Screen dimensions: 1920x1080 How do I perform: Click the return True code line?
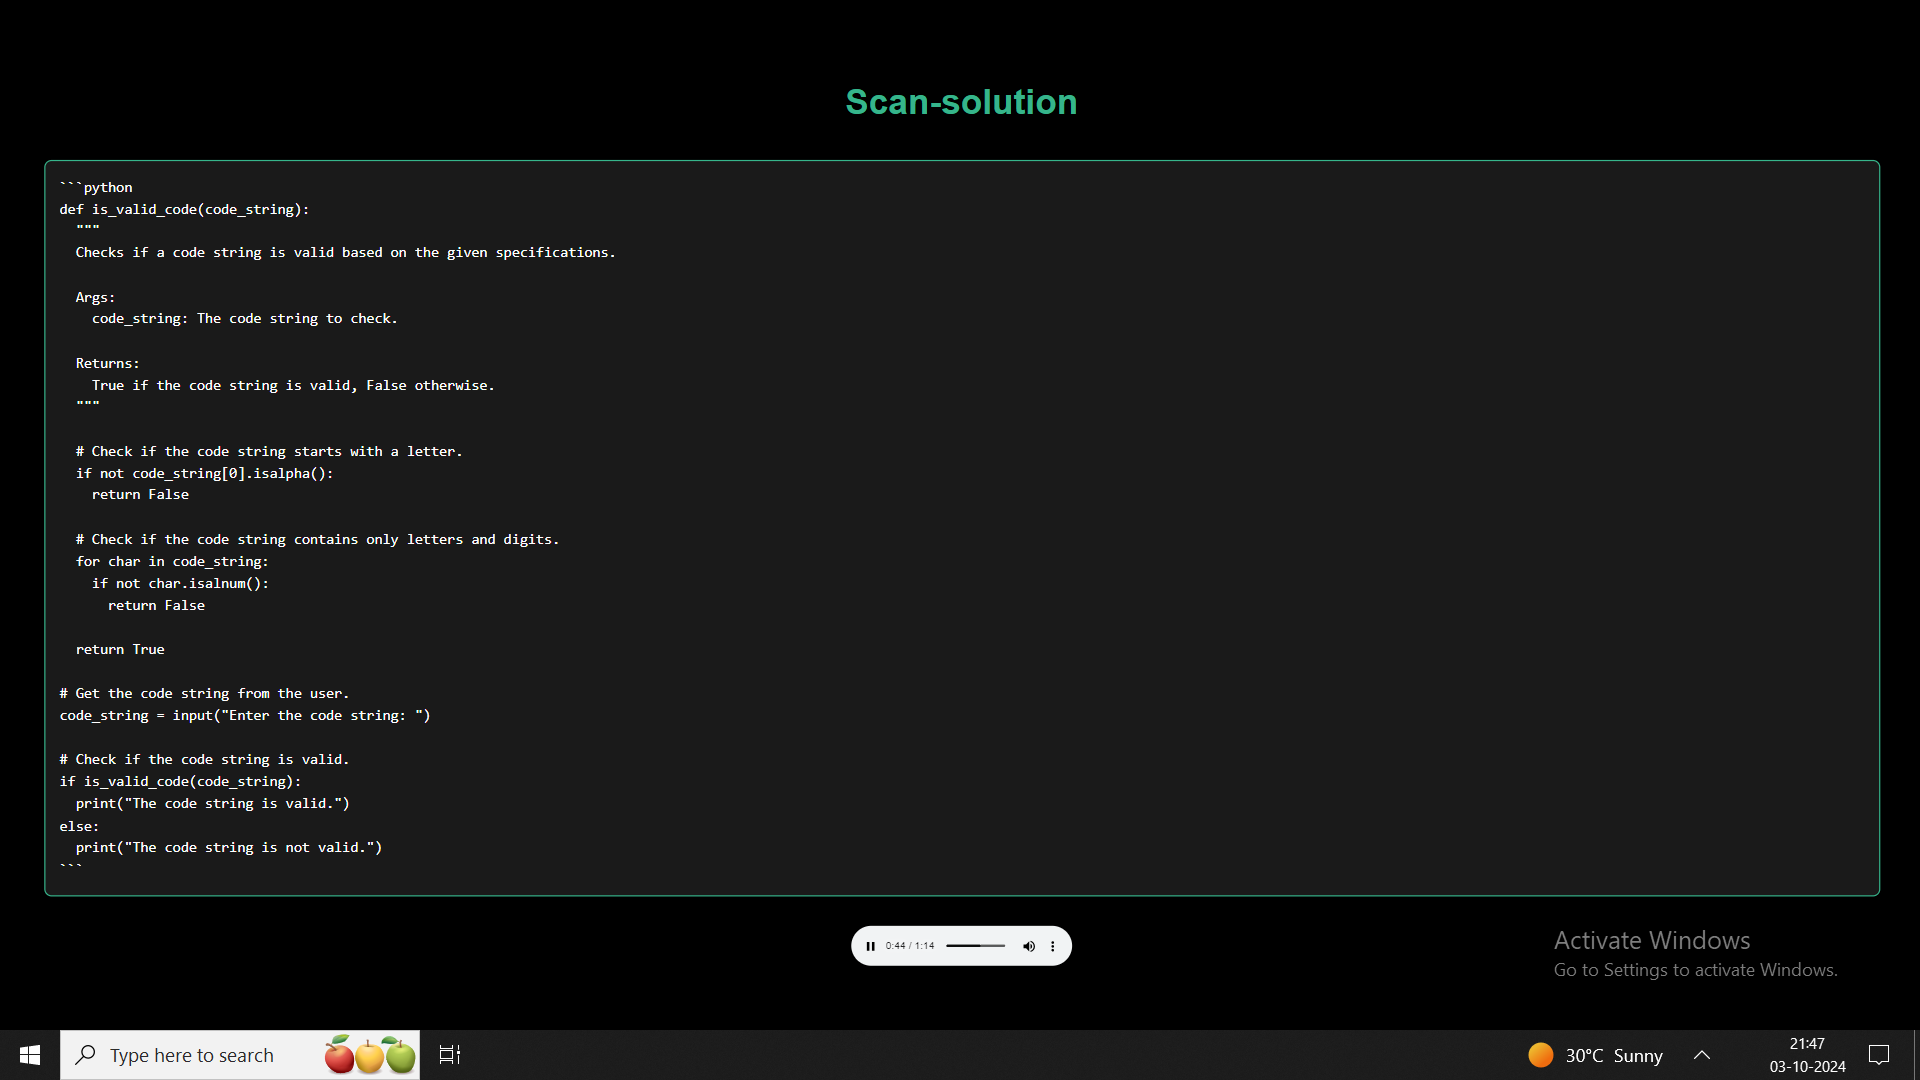[120, 649]
